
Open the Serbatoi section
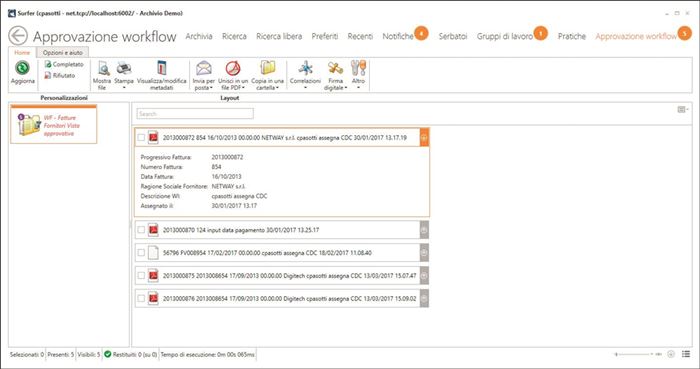(453, 36)
